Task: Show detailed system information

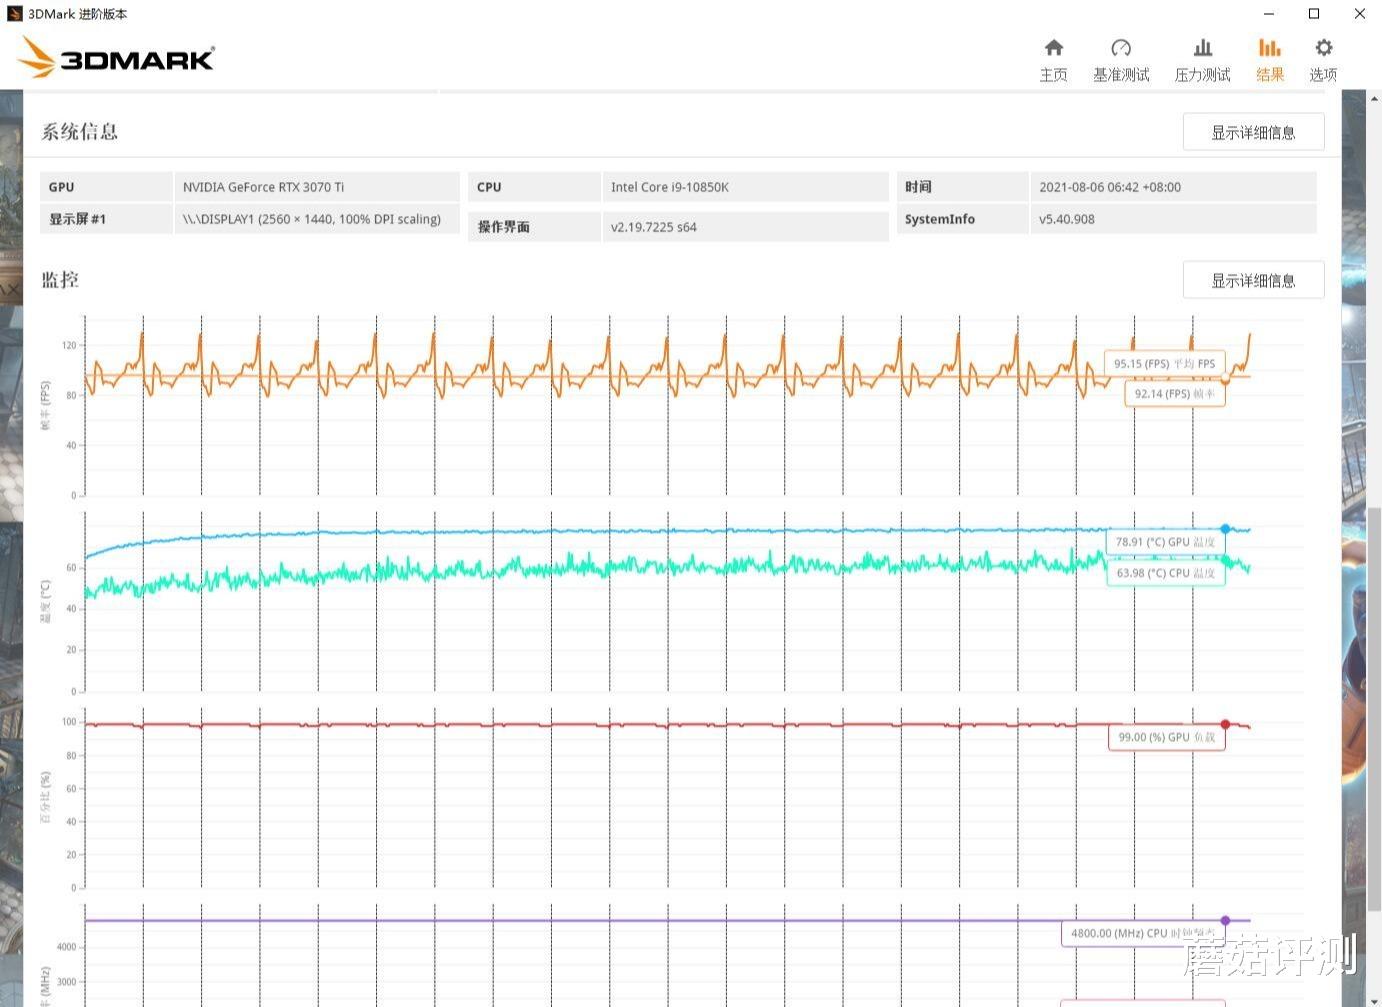Action: pos(1253,131)
